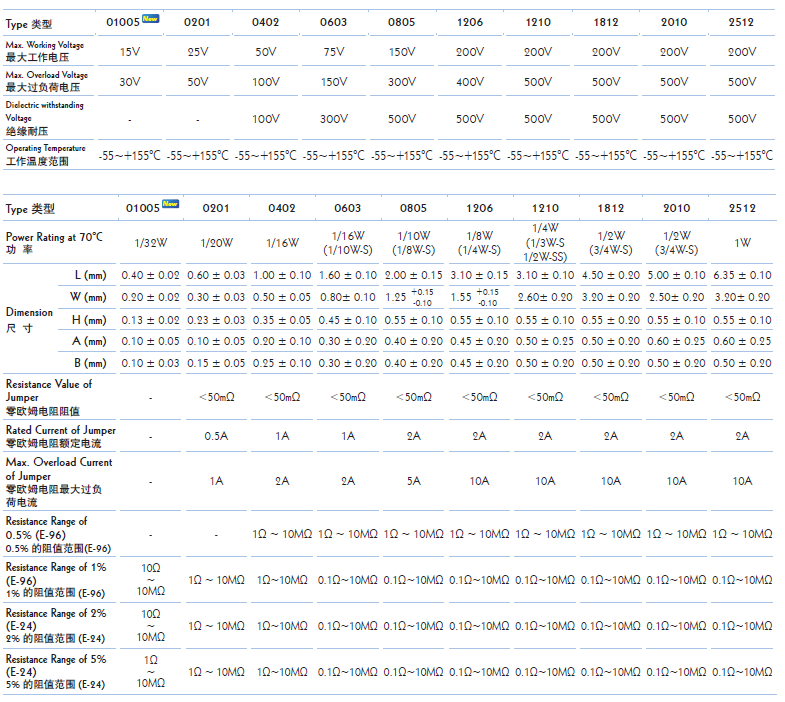
Task: Click the Resistance Value of Jumper label
Action: click(x=49, y=397)
